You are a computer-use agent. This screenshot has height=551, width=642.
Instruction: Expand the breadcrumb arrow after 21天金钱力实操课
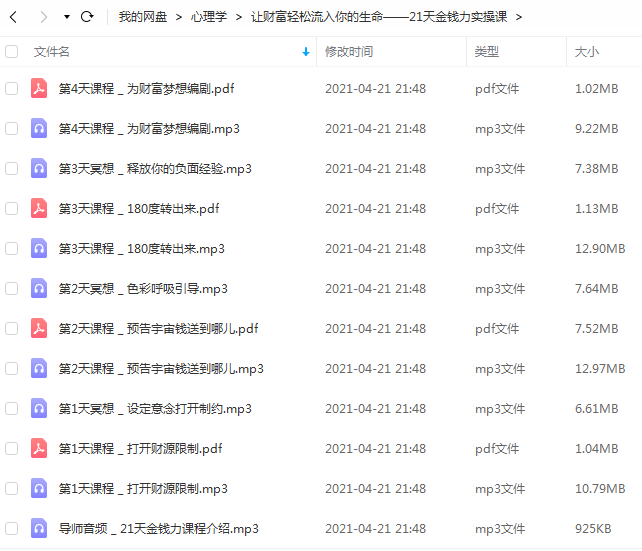point(519,17)
